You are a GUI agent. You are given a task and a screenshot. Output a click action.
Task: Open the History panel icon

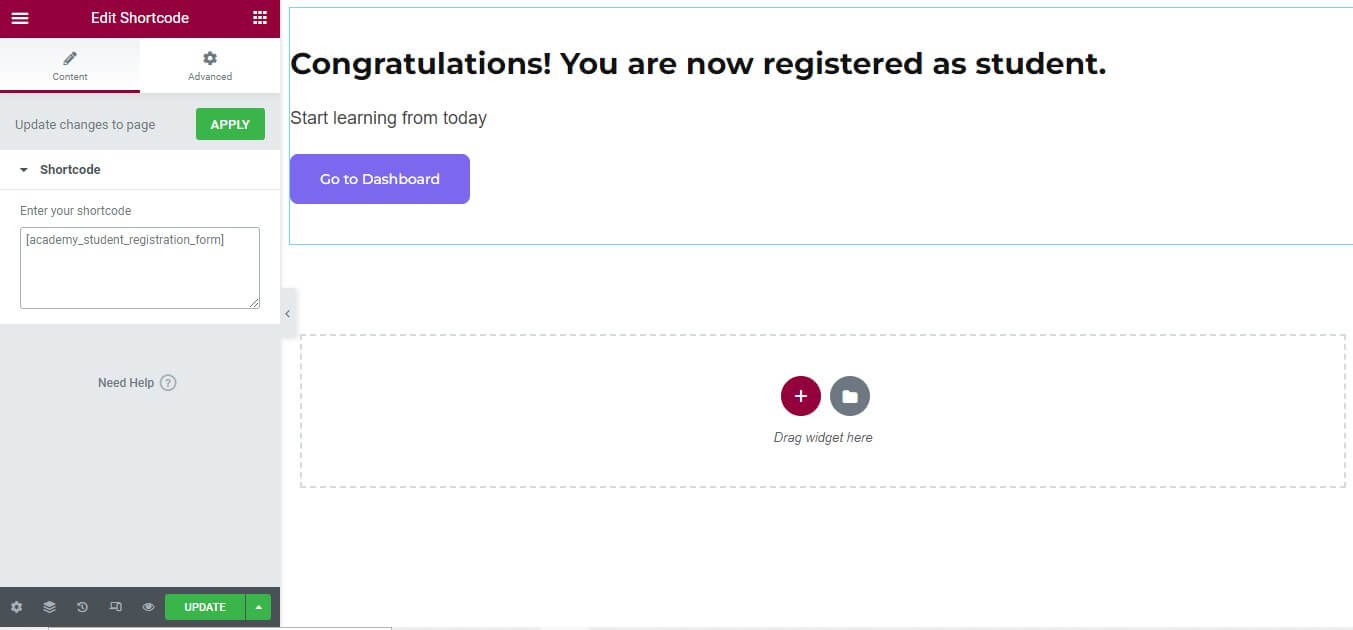coord(82,607)
